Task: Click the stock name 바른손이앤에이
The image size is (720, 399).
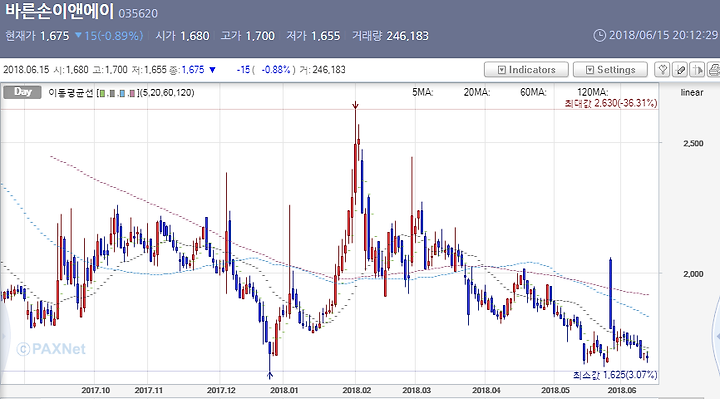Action: coord(59,11)
